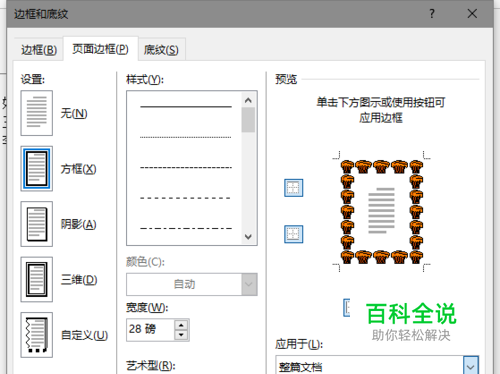Open the 页面边框(P) tab
Screen dimensions: 500x374
100,49
